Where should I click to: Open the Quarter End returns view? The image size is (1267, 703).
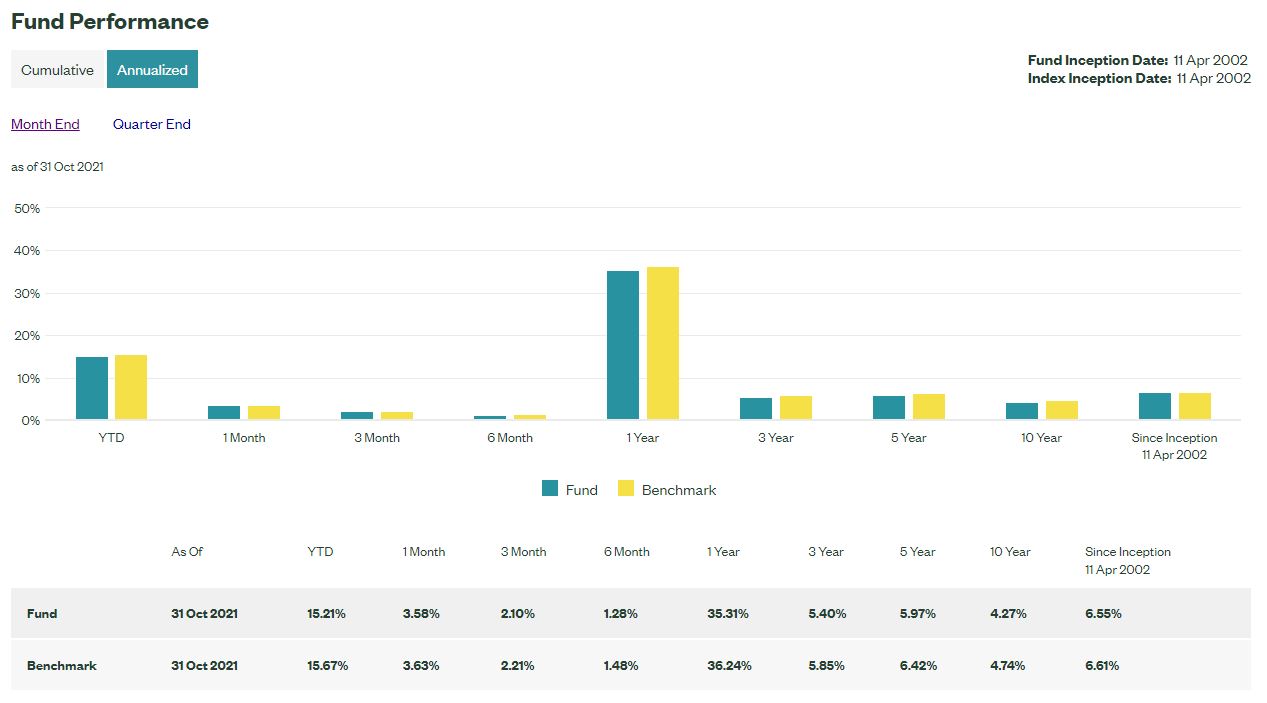pos(151,123)
